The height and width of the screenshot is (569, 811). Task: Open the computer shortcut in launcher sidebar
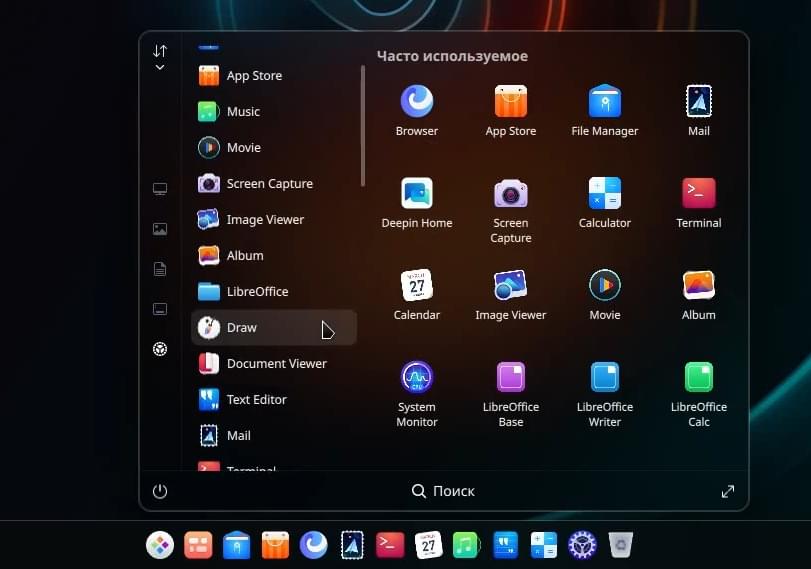pos(160,189)
